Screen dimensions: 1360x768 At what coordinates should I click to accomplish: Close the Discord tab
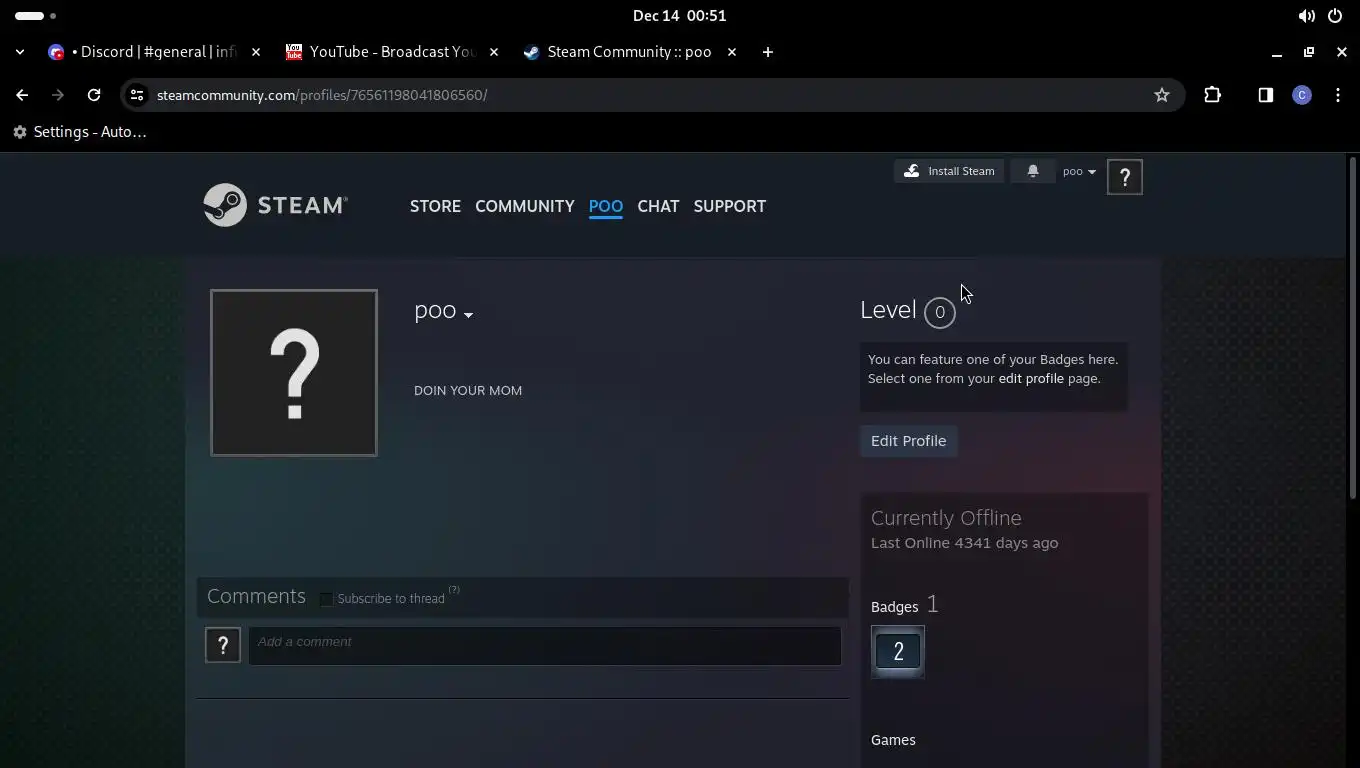(256, 52)
